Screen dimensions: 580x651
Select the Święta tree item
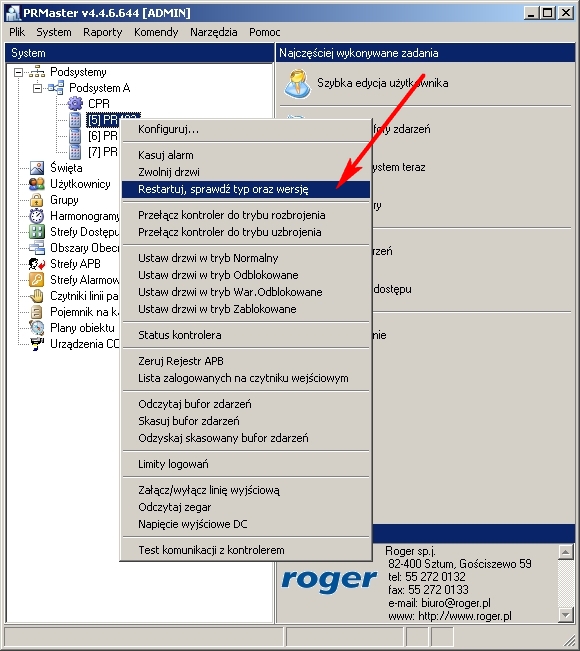[66, 168]
